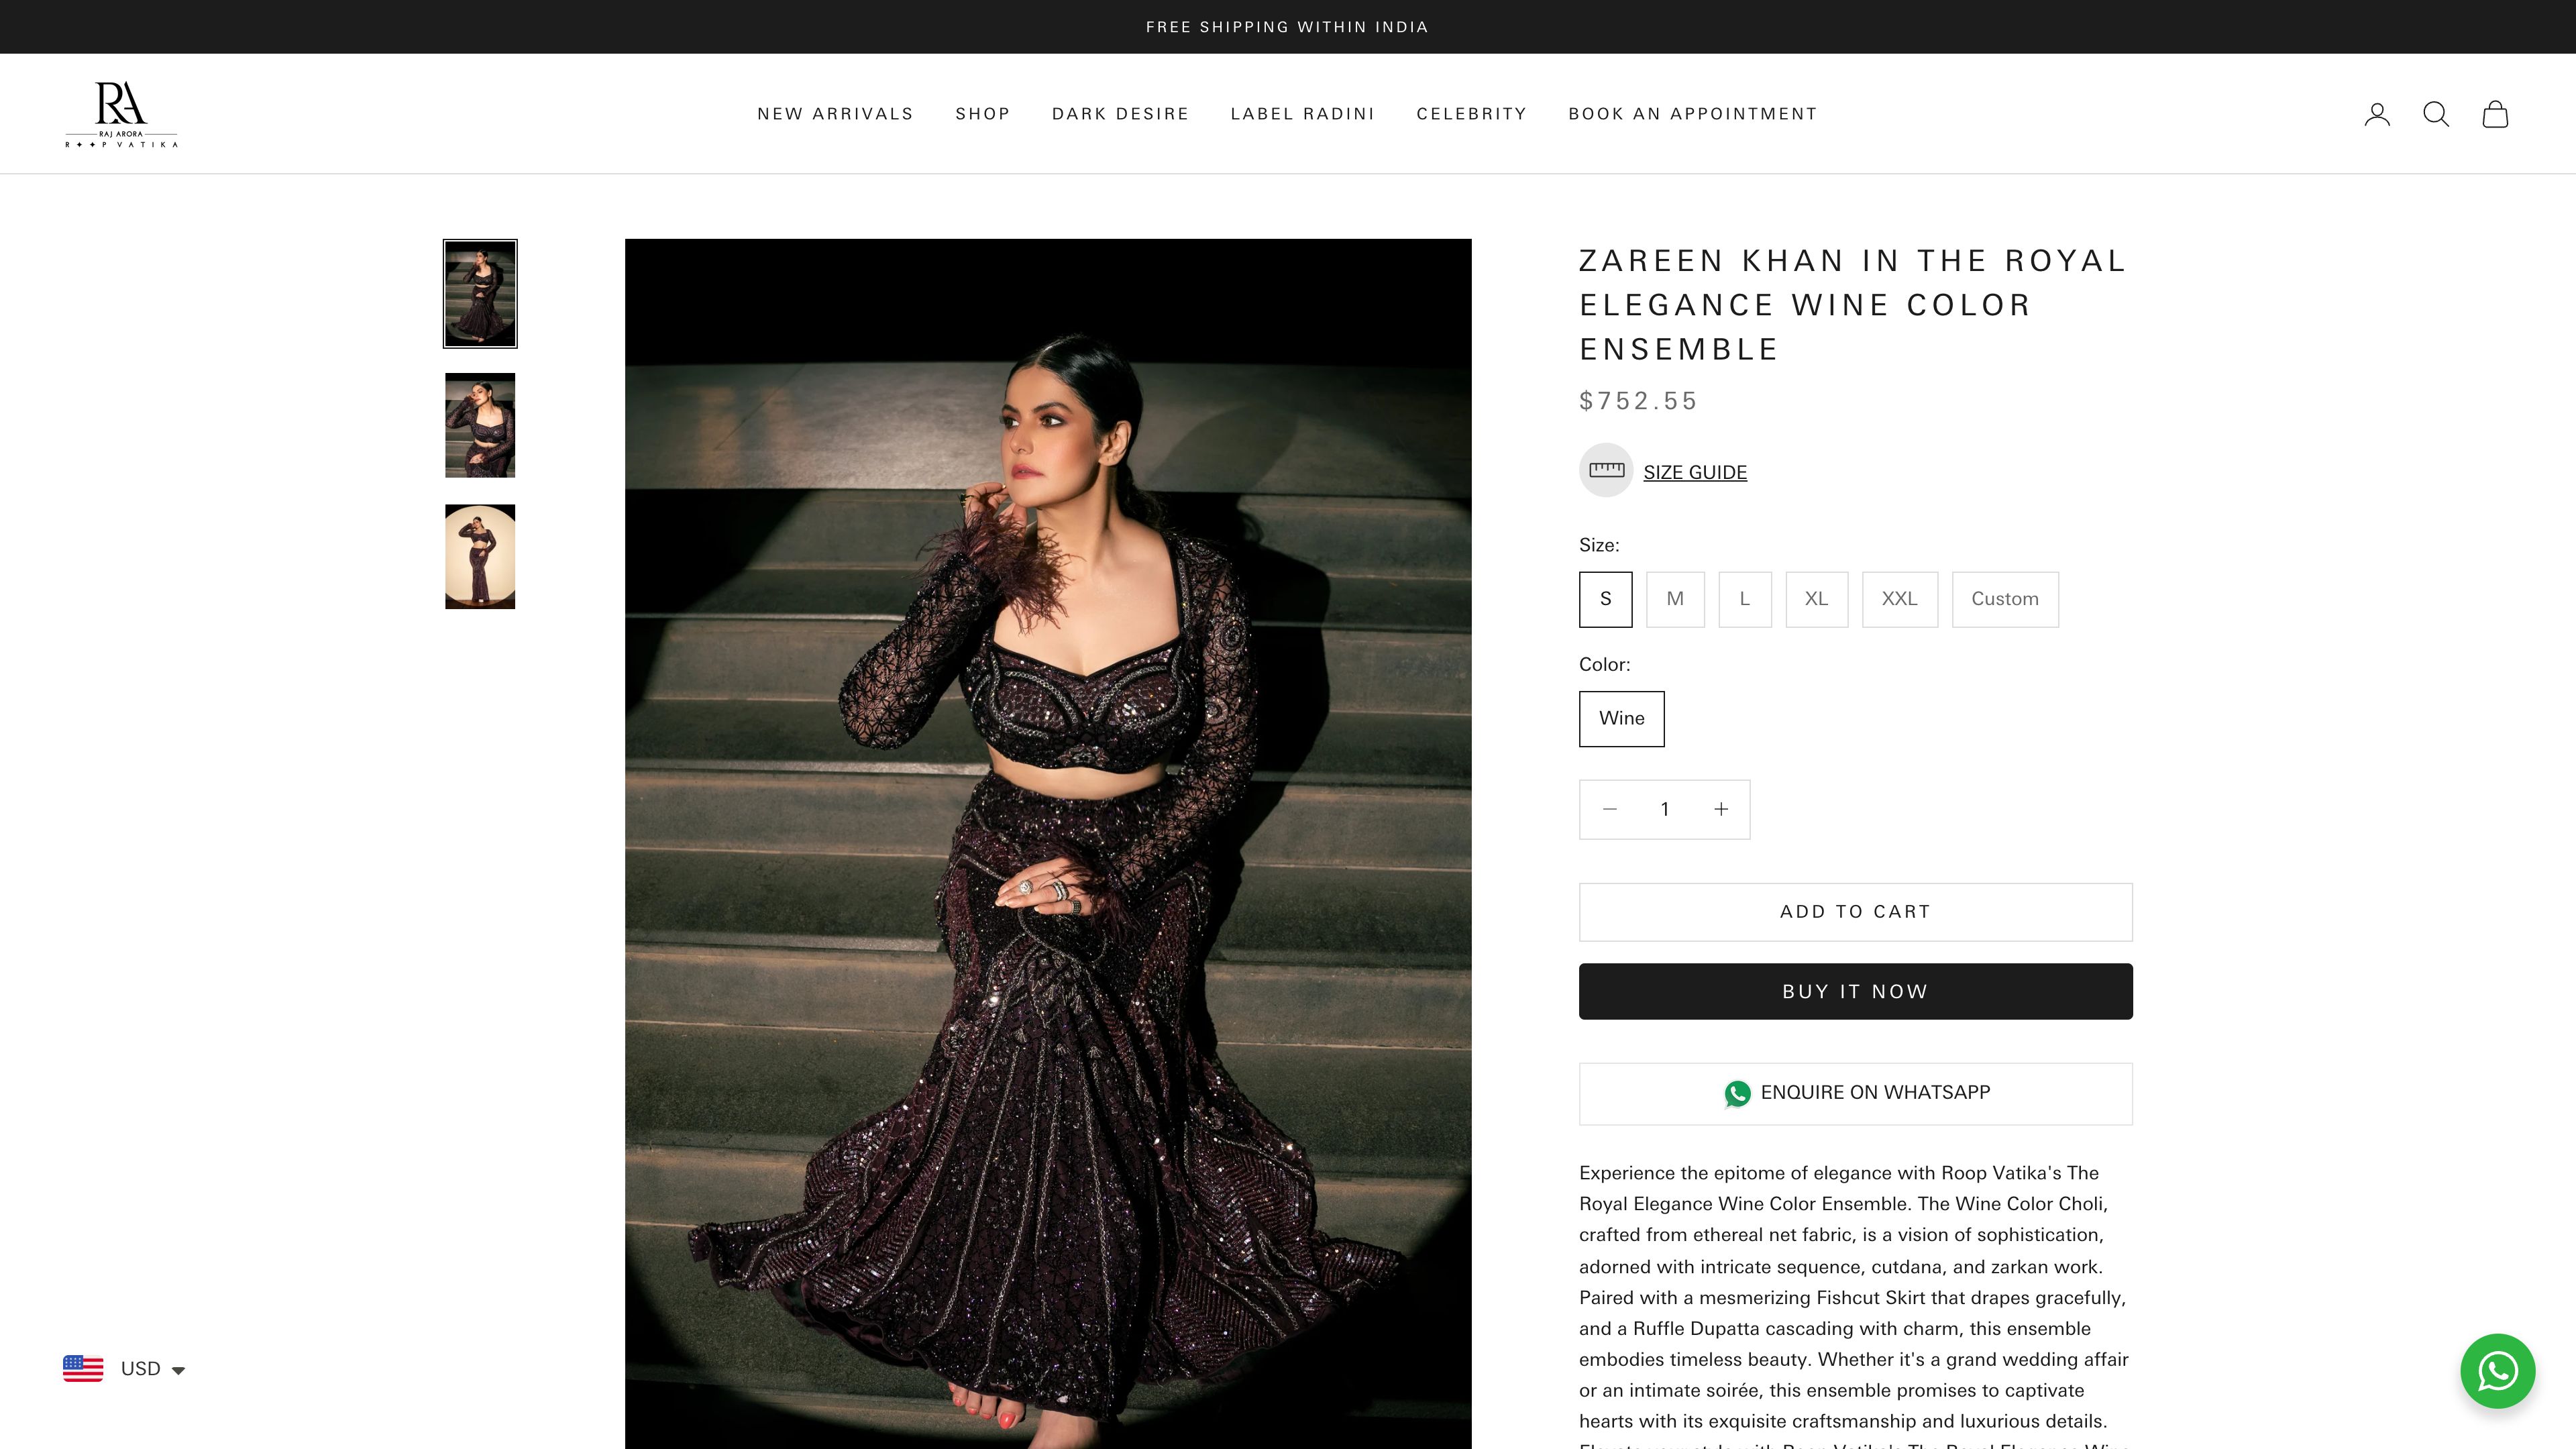Screen dimensions: 2576x1449
Task: Click the Raj Arora Roop Vatika logo
Action: click(121, 114)
